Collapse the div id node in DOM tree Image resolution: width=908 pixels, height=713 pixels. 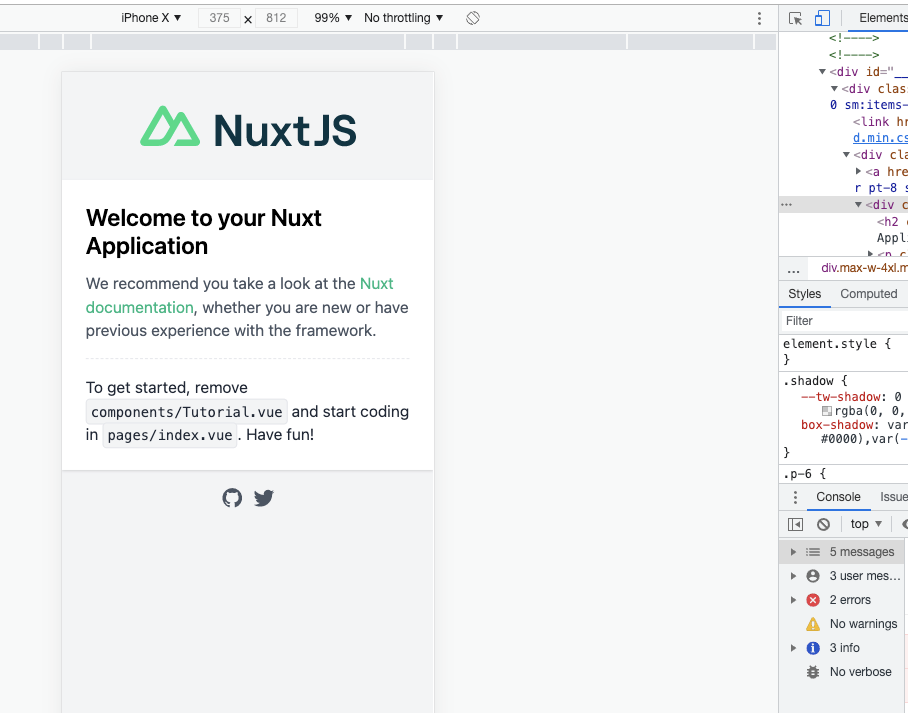click(822, 72)
